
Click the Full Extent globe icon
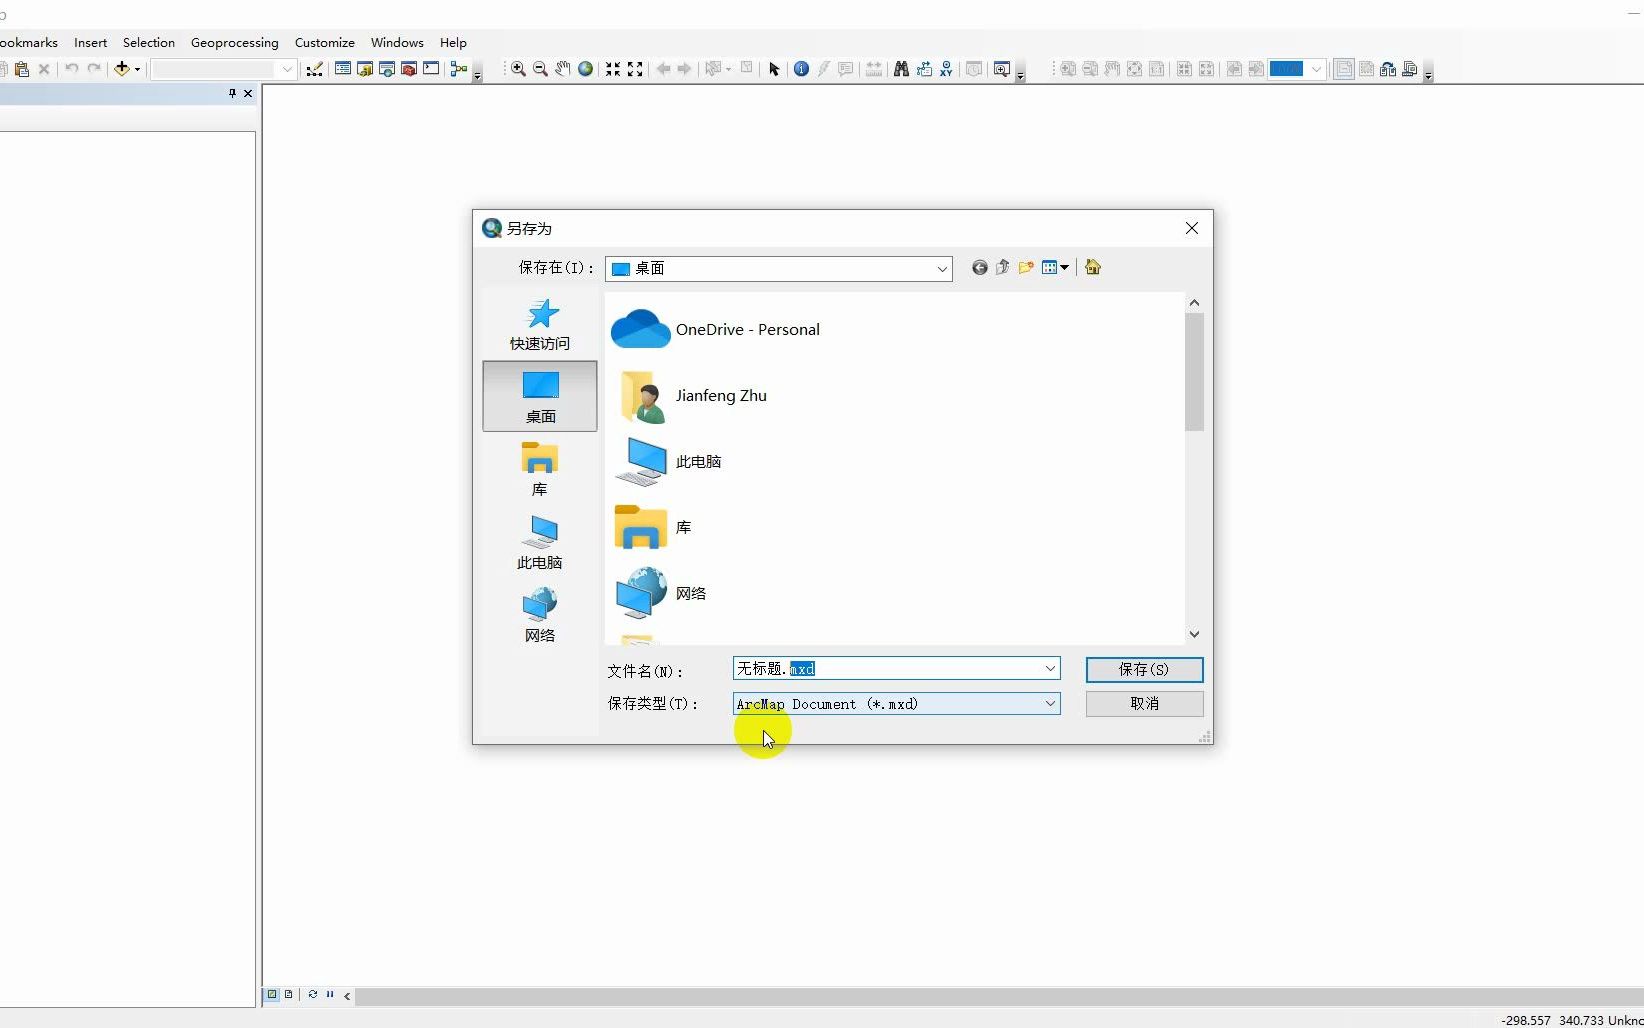click(x=585, y=69)
